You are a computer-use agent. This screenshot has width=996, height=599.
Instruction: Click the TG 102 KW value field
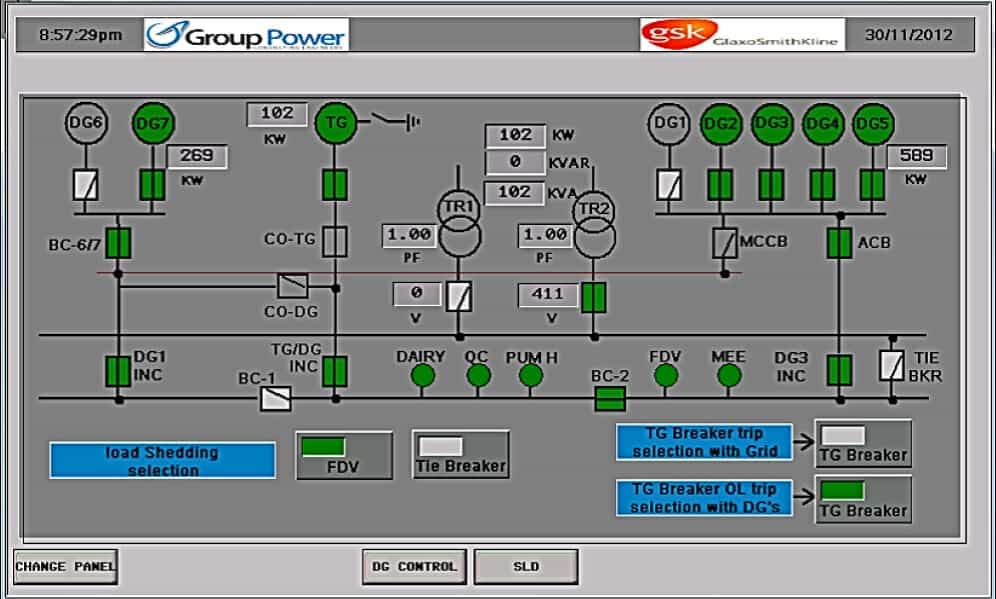[277, 114]
